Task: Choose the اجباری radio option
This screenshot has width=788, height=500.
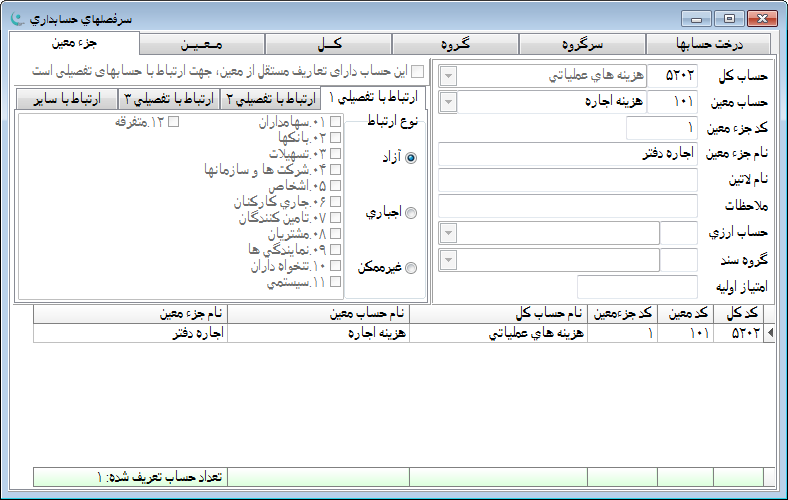Action: click(x=411, y=212)
